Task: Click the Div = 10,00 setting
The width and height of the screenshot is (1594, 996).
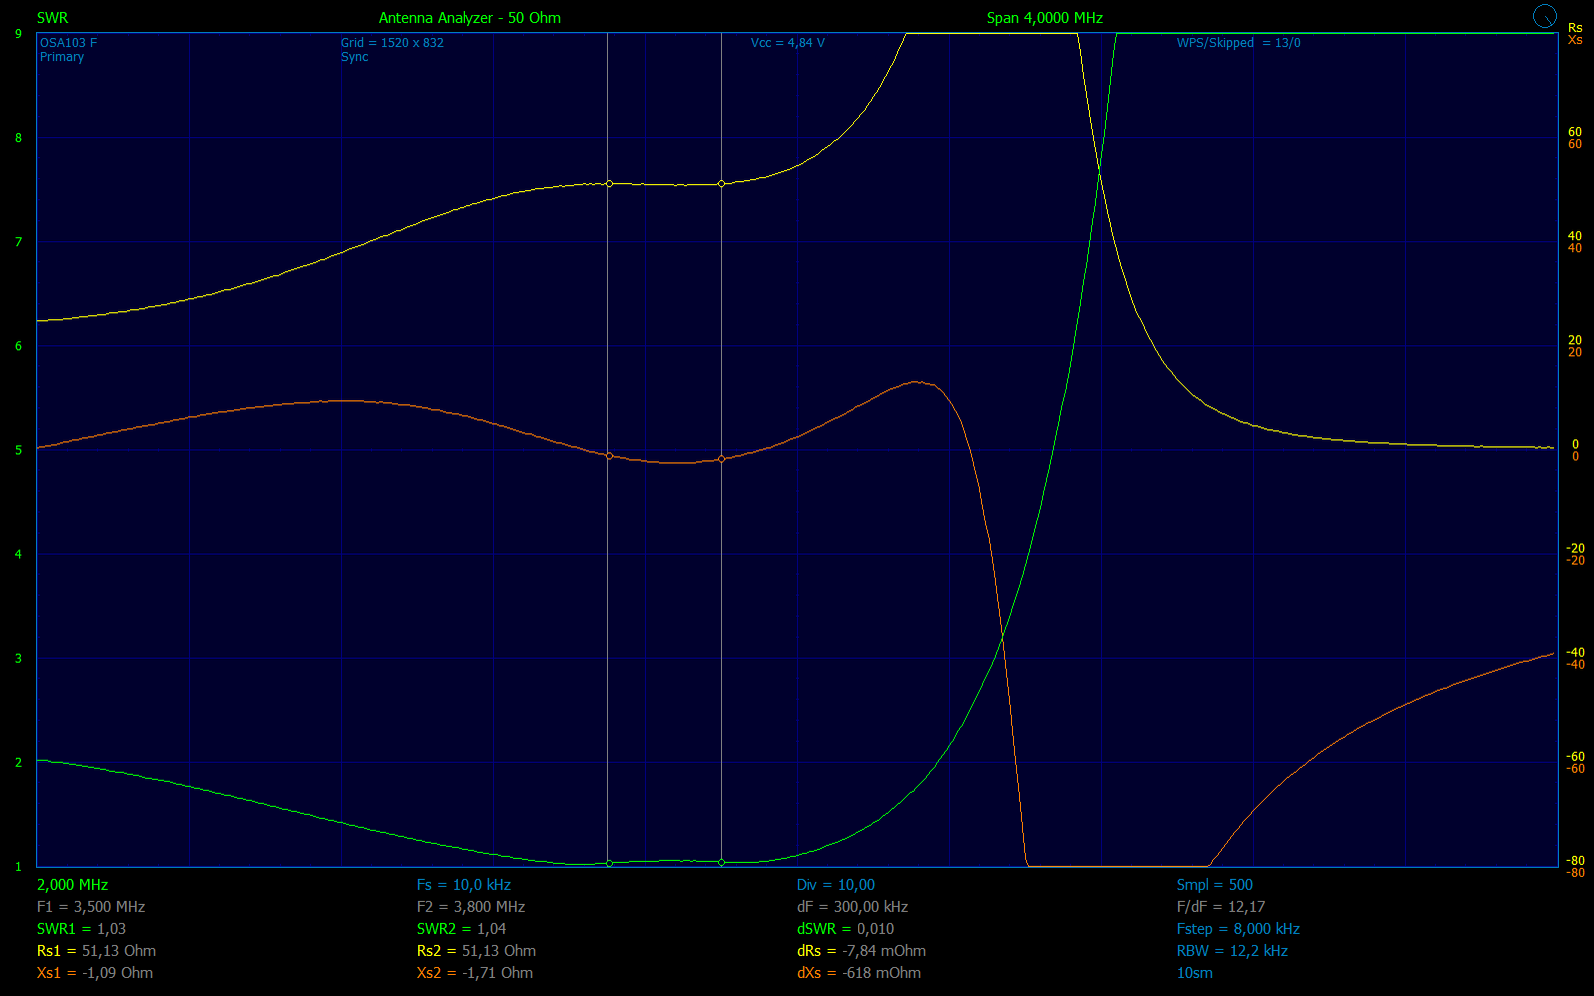Action: 835,885
